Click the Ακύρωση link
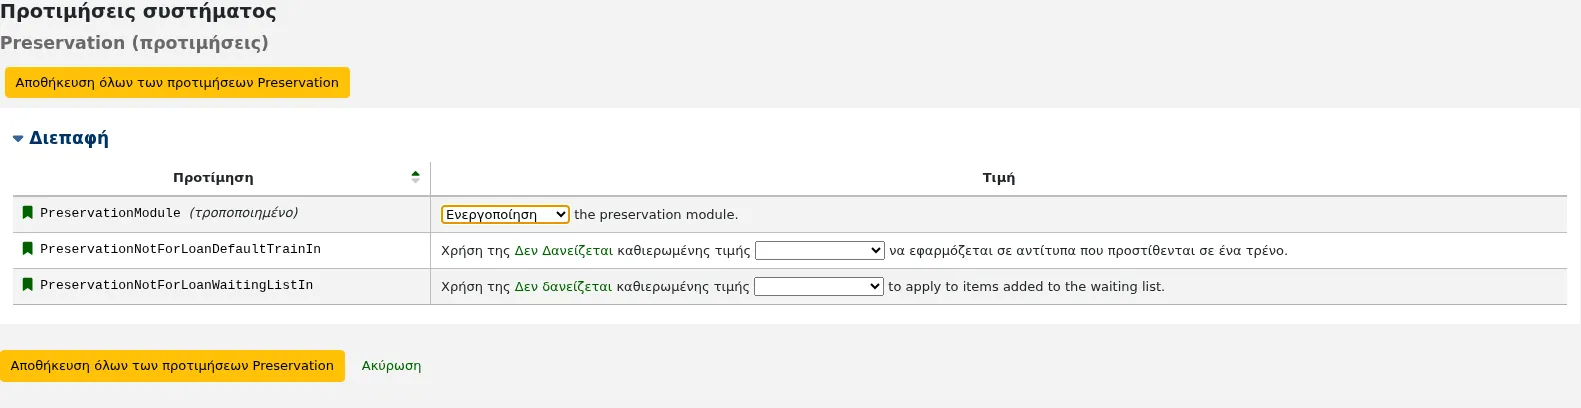 click(x=391, y=366)
